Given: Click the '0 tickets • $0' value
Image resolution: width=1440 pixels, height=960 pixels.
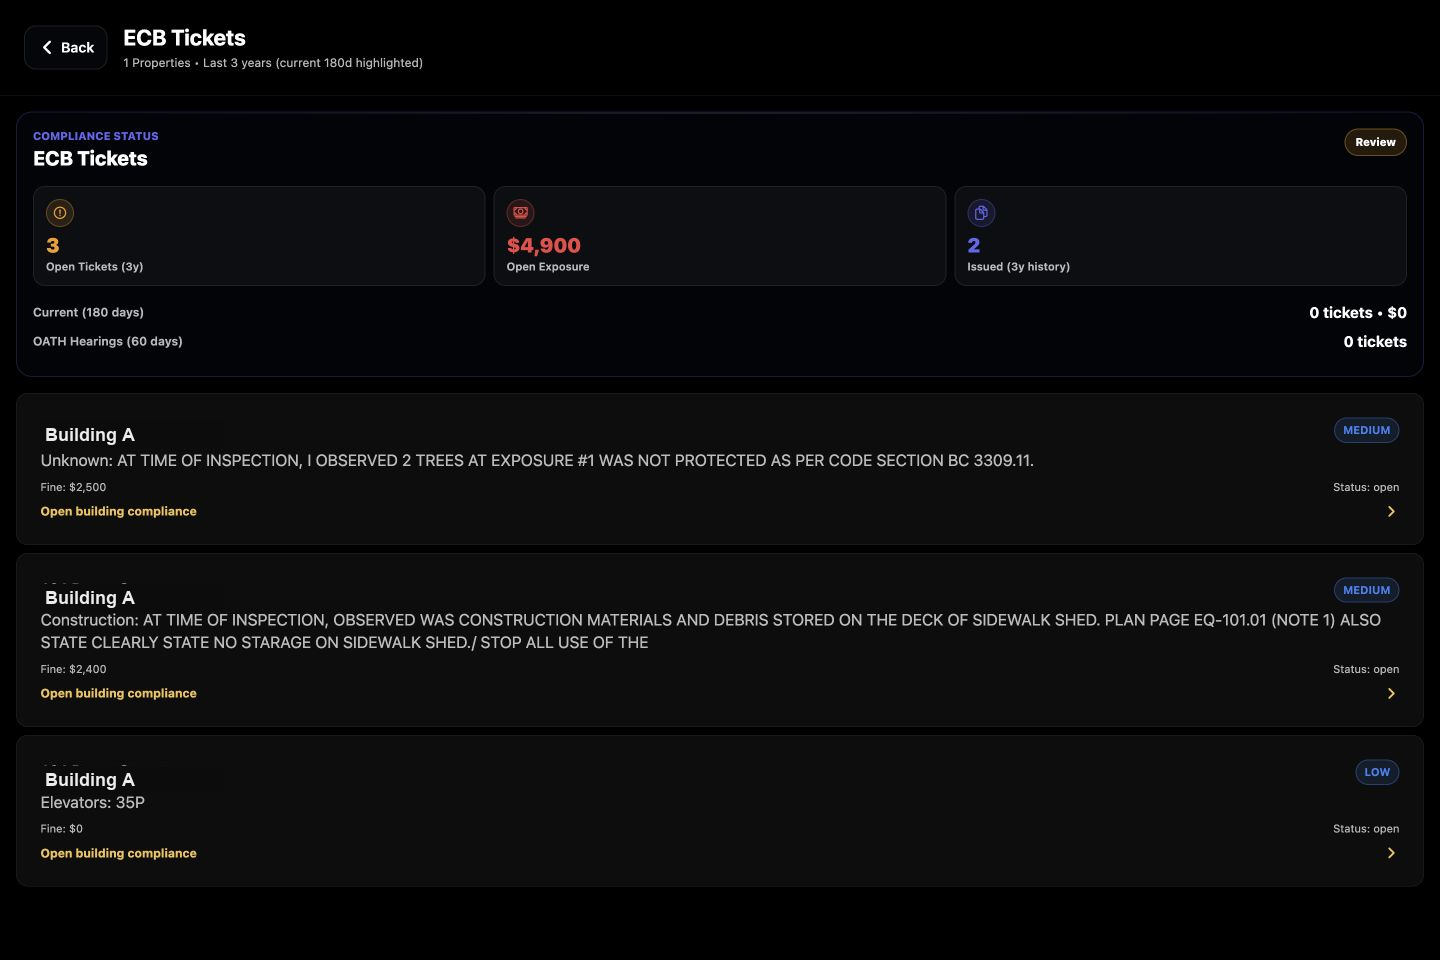Looking at the screenshot, I should (x=1358, y=313).
